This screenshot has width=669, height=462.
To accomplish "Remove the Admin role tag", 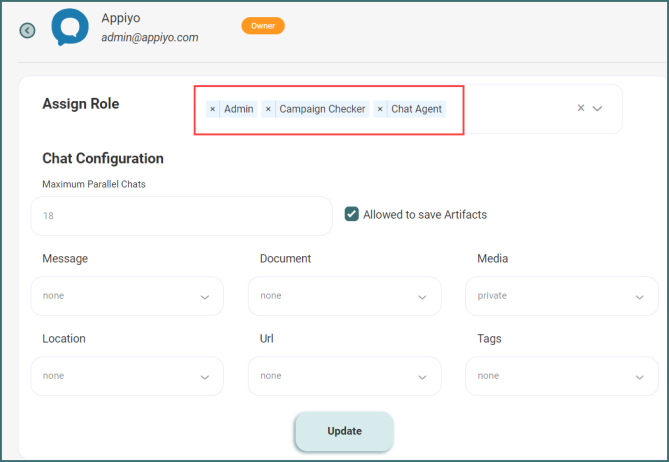I will [213, 109].
